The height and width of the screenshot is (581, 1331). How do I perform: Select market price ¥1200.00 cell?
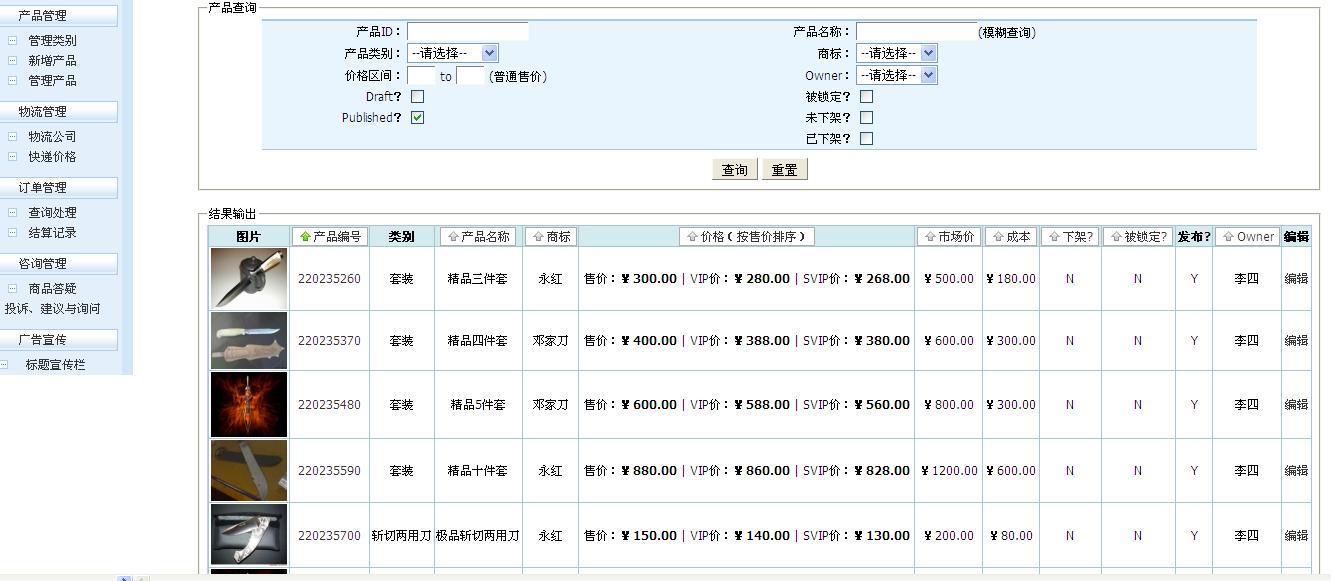[x=949, y=471]
